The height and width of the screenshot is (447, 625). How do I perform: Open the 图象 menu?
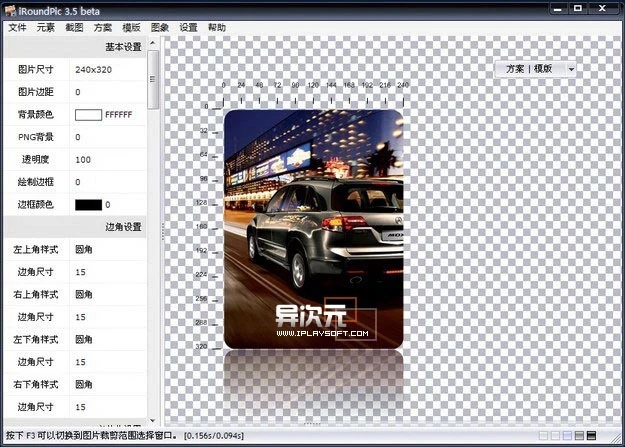pyautogui.click(x=160, y=27)
